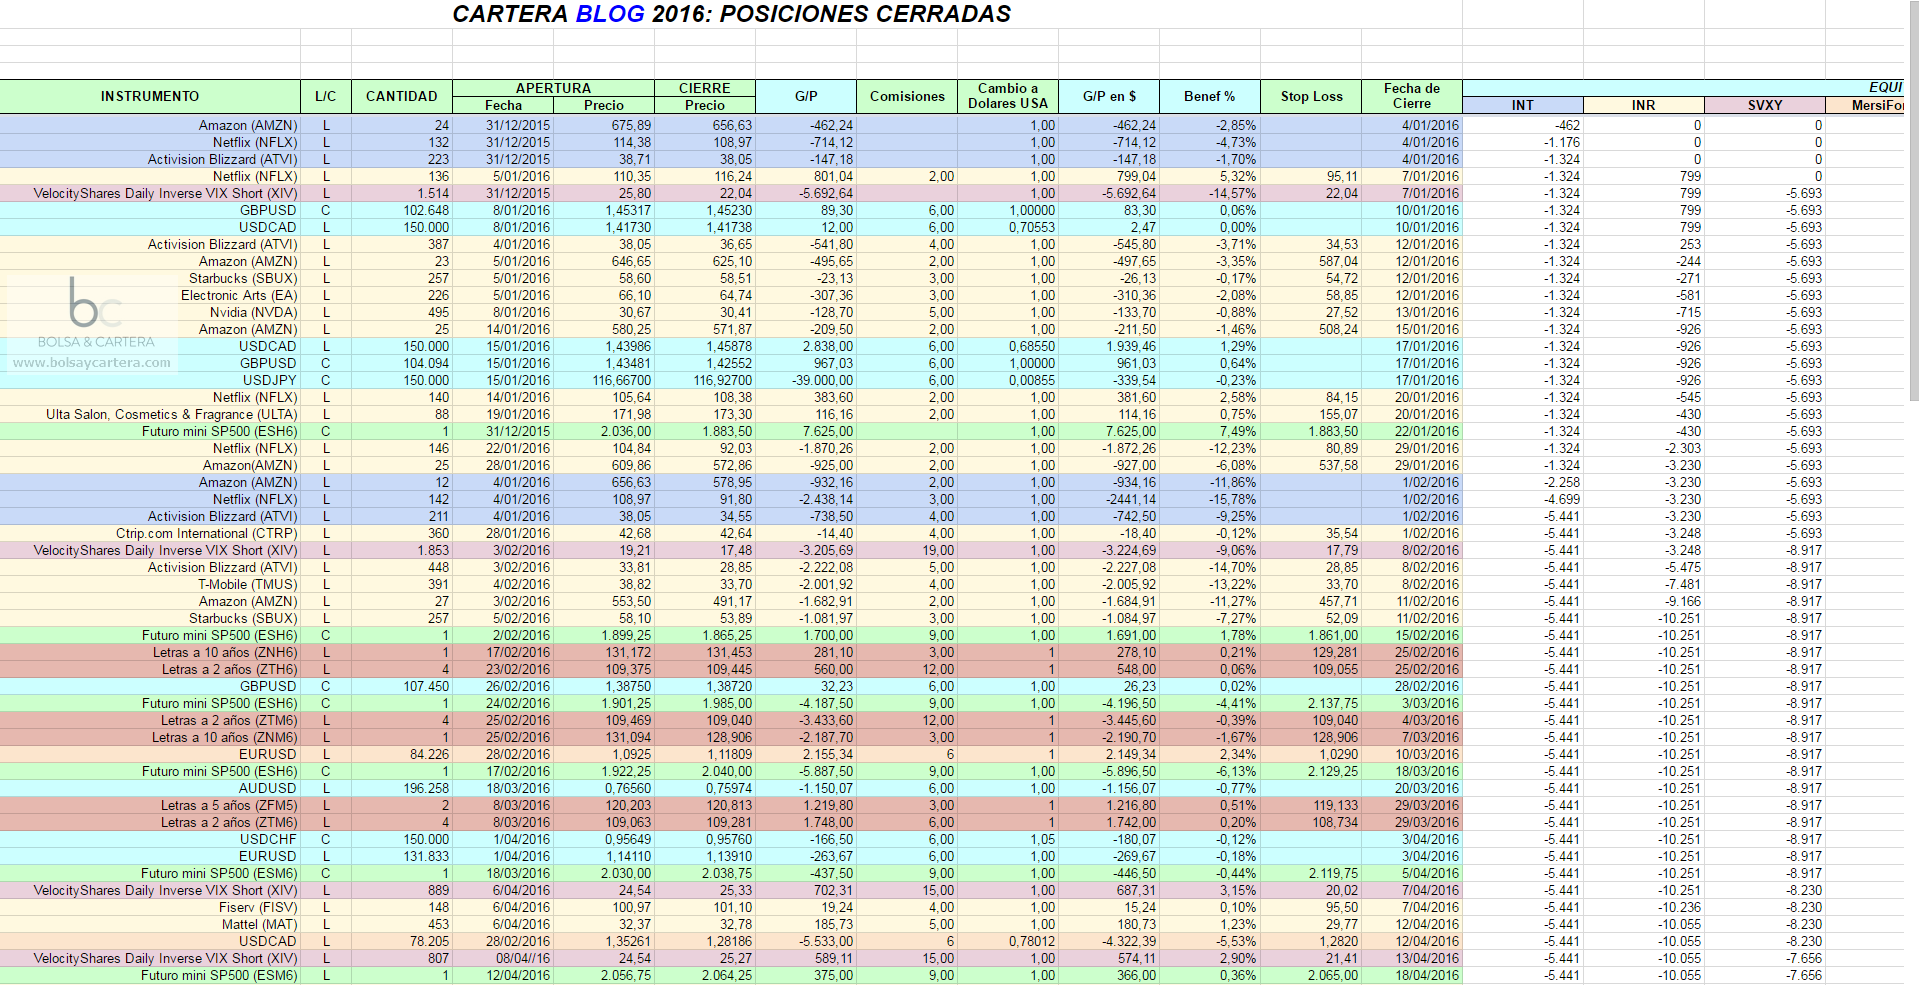Screen dimensions: 1920x985
Task: Select the Ulta Salon, Cosmetics & Fragrance cell
Action: pos(150,414)
